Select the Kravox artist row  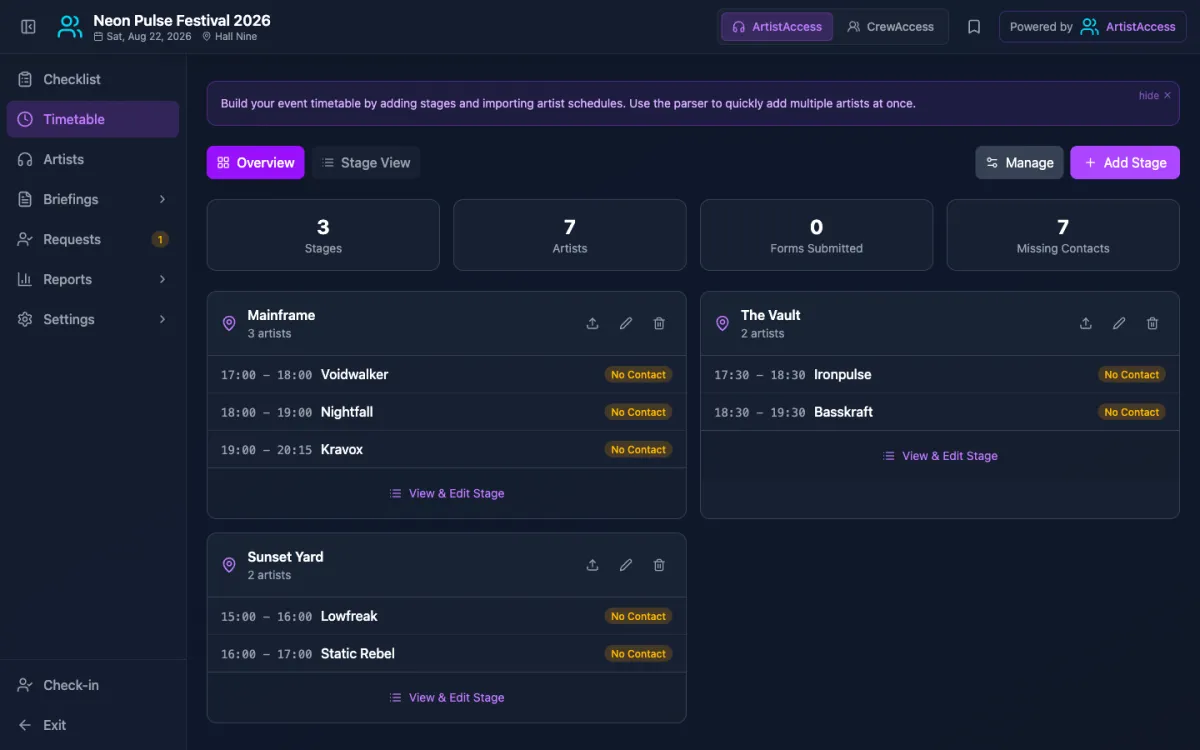tap(446, 450)
